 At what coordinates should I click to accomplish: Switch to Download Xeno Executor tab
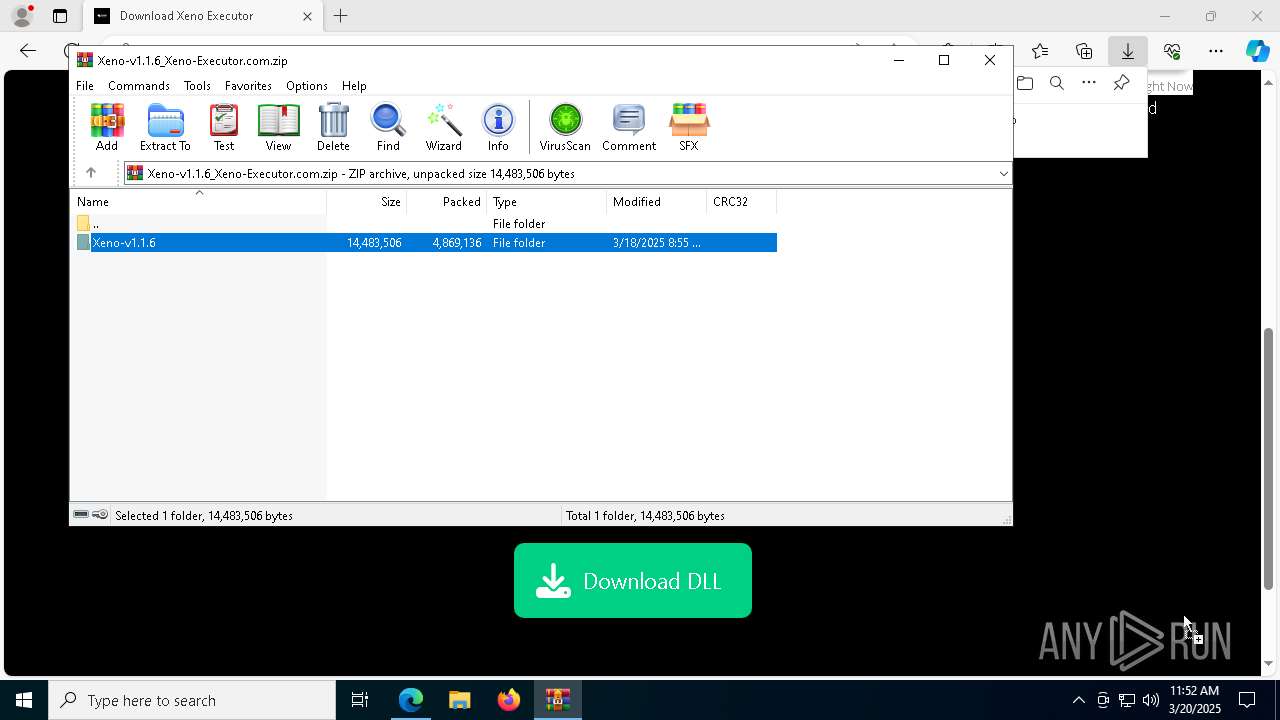tap(203, 16)
